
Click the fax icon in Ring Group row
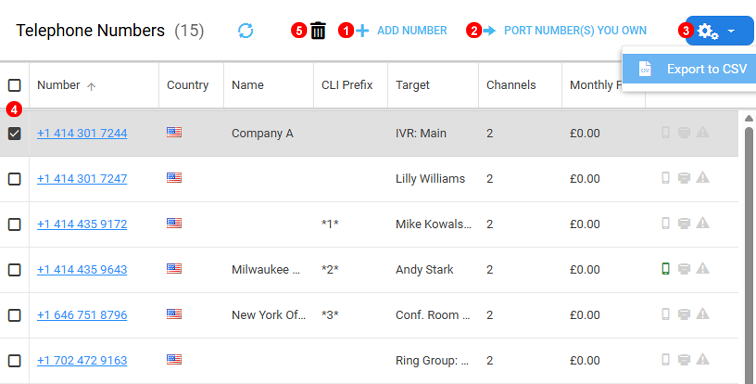(684, 360)
